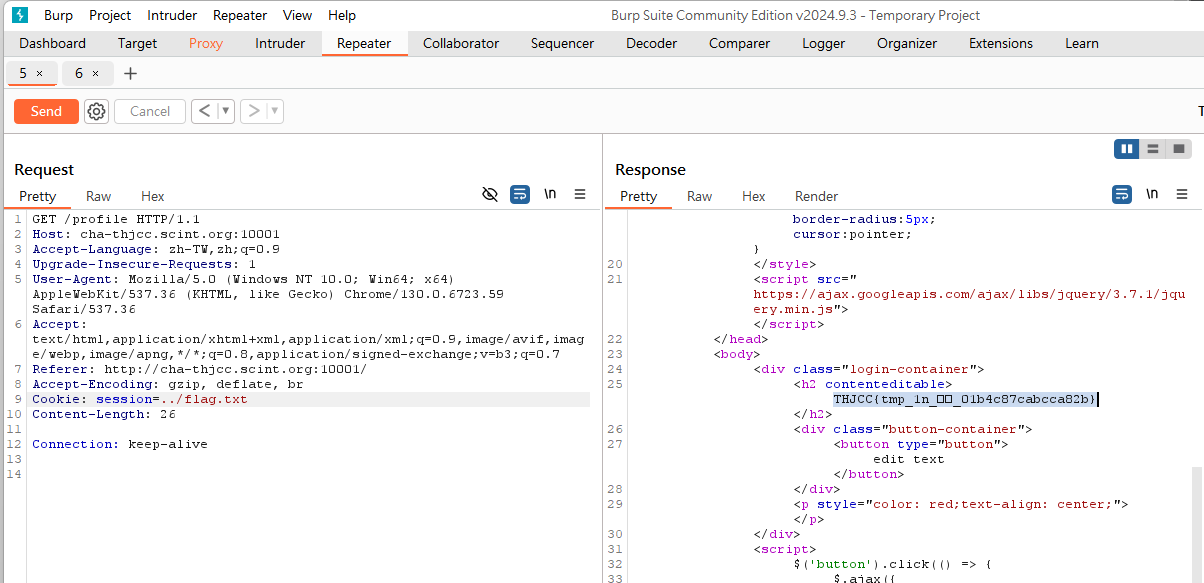The height and width of the screenshot is (583, 1204).
Task: Switch to the Dashboard tab
Action: point(53,43)
